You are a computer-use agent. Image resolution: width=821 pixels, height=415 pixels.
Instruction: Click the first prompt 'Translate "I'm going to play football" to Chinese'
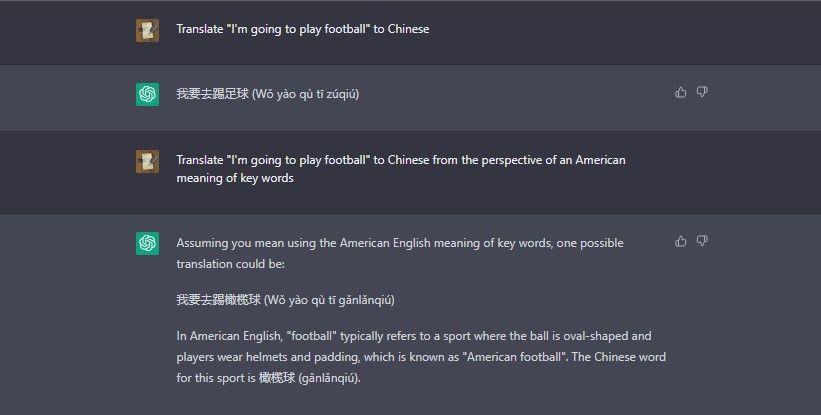302,29
